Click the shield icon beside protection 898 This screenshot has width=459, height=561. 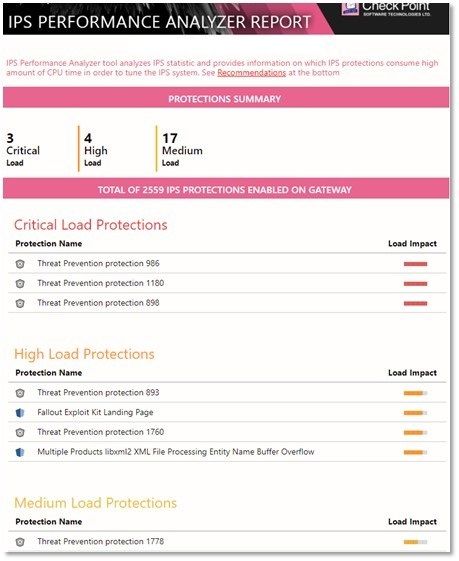pos(20,303)
